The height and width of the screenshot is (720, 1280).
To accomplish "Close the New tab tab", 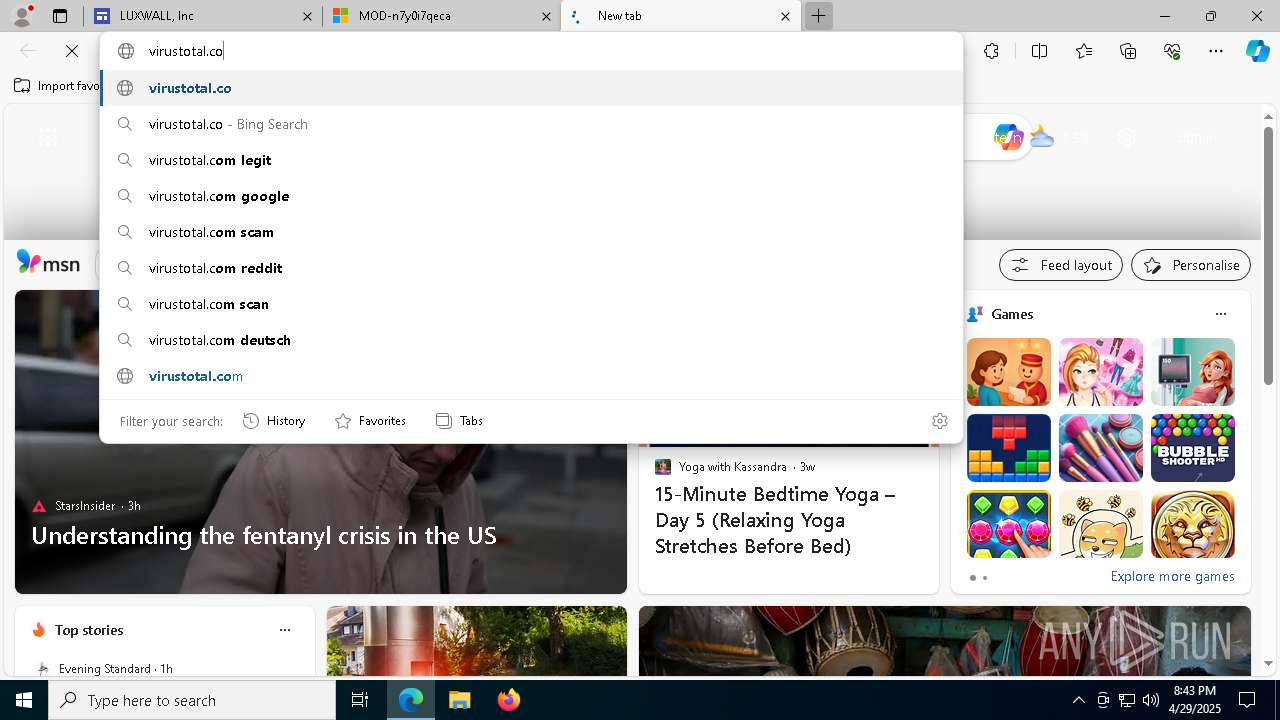I will [785, 16].
